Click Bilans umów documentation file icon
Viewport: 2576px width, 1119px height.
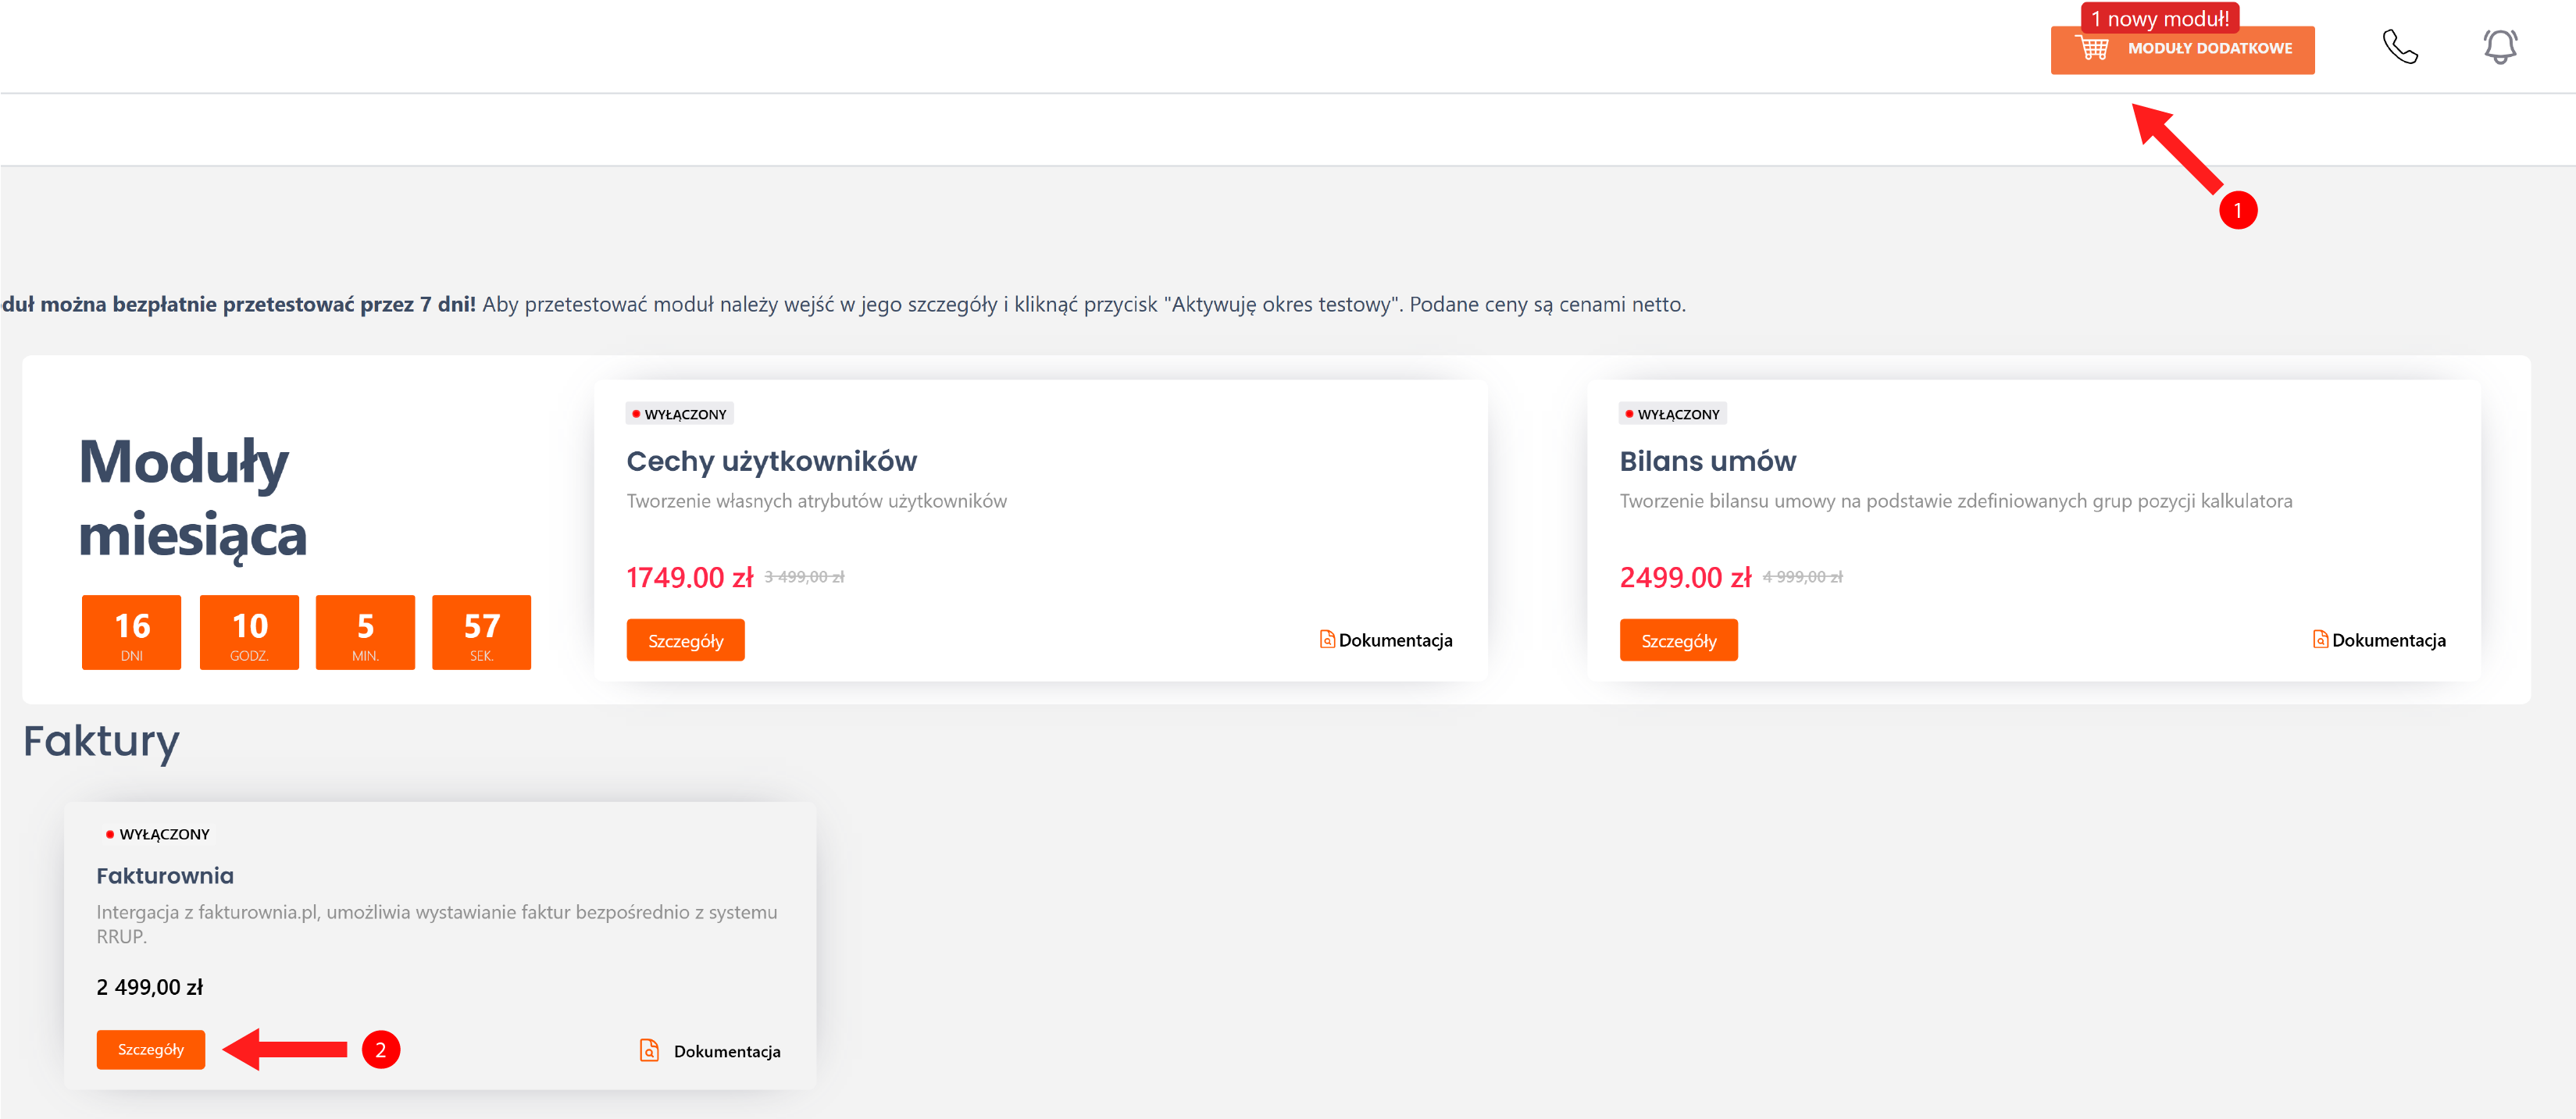(2320, 639)
